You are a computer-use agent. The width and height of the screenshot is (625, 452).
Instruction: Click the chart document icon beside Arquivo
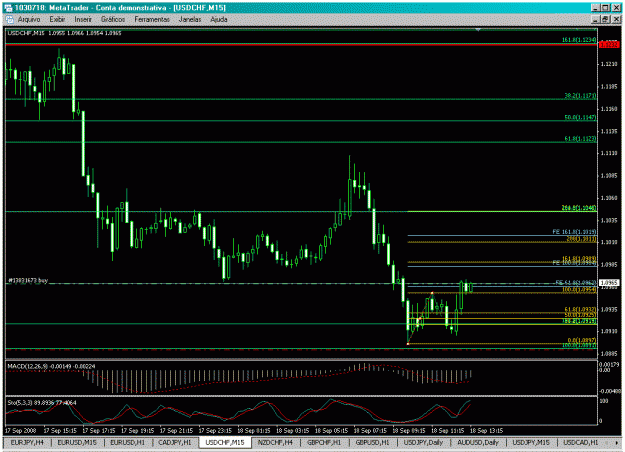(x=10, y=19)
